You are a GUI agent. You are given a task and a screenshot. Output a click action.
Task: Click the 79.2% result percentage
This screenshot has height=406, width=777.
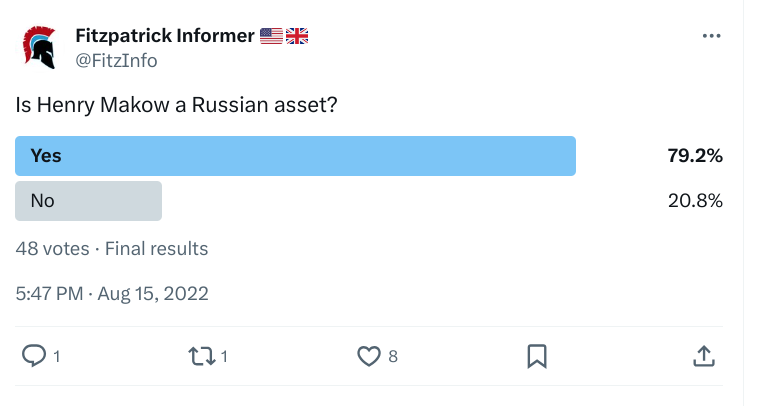coord(695,156)
